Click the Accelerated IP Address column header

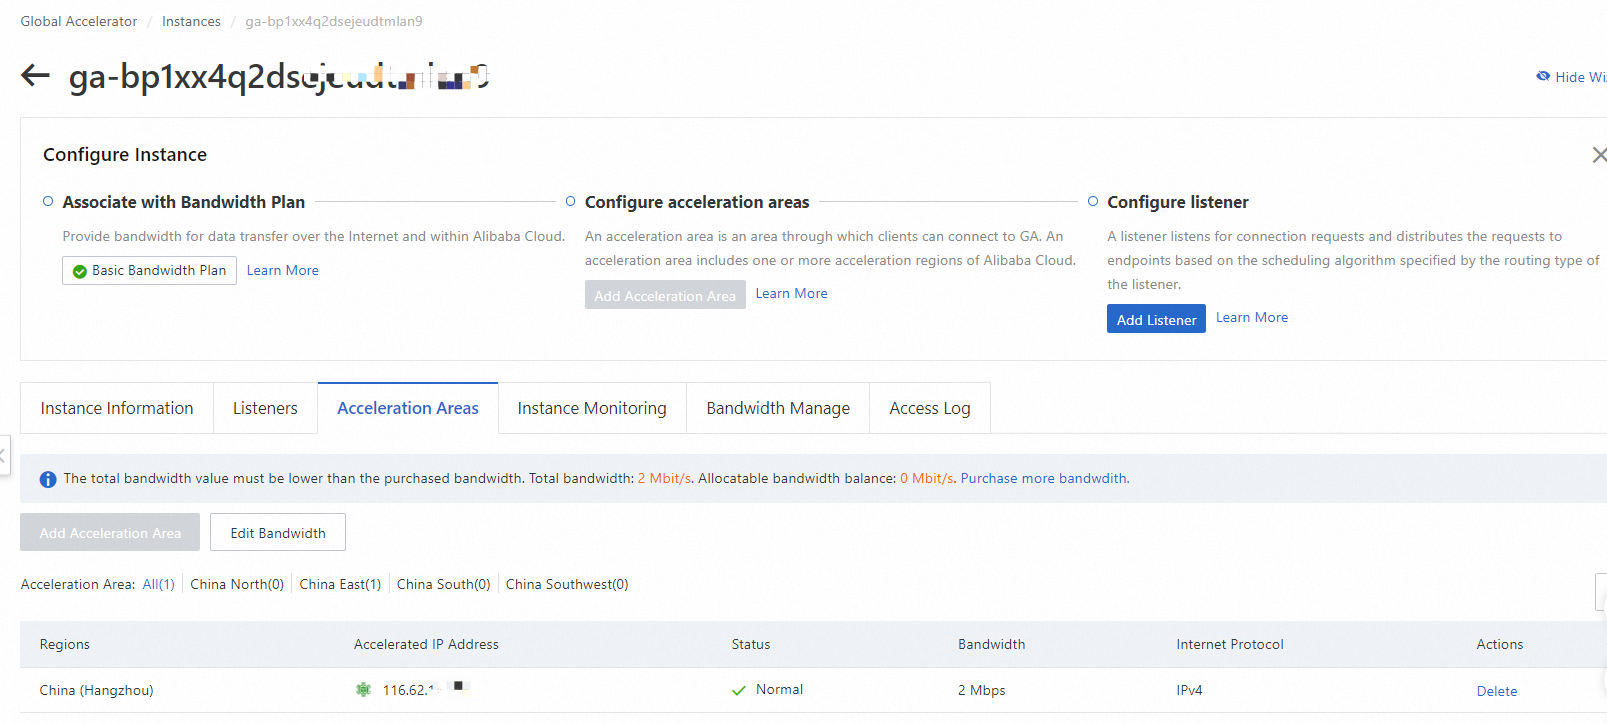click(x=426, y=644)
